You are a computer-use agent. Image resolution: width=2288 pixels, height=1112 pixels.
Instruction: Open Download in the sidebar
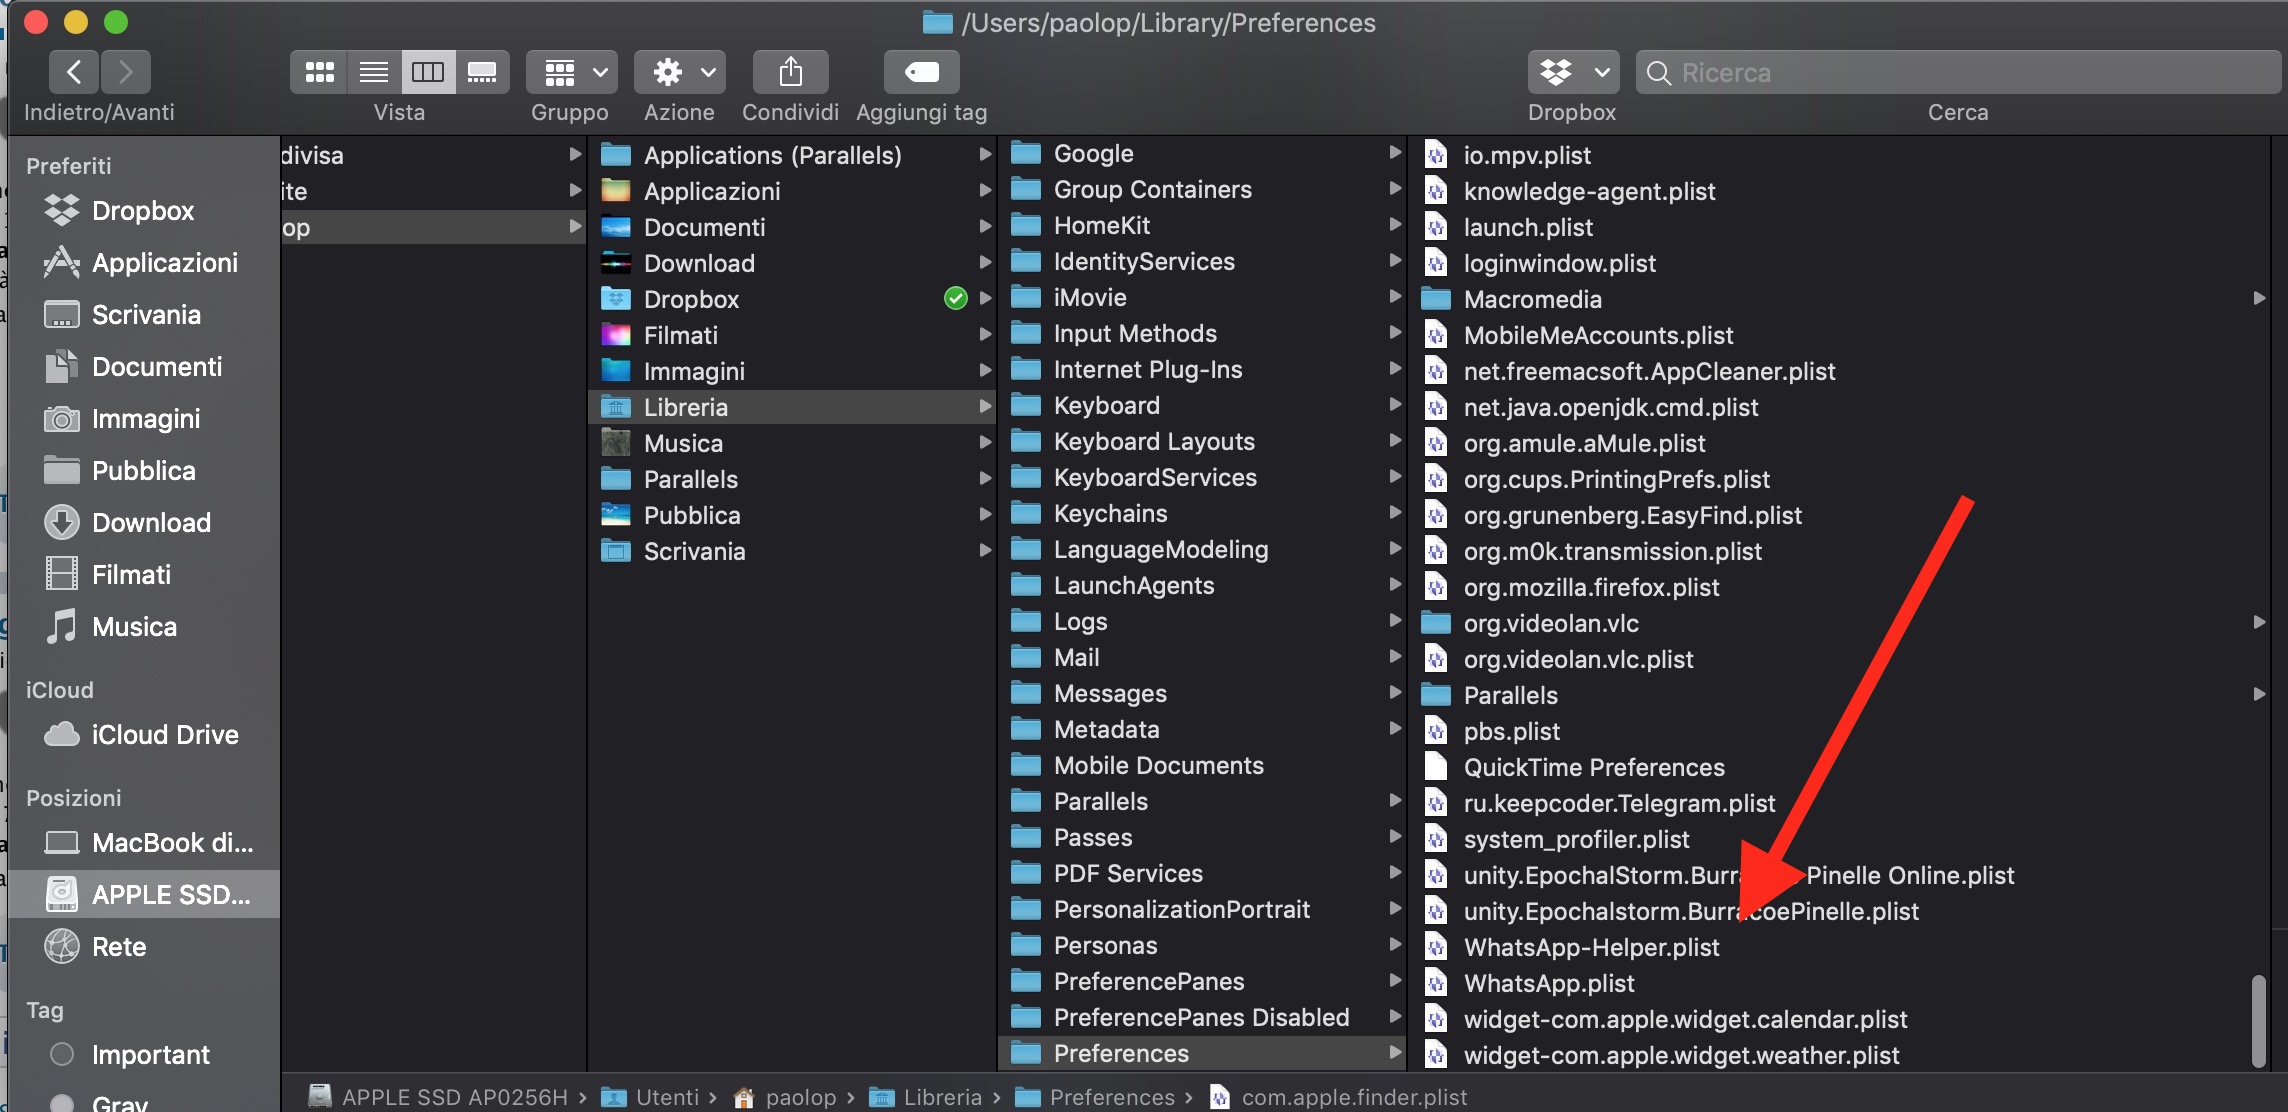click(143, 523)
